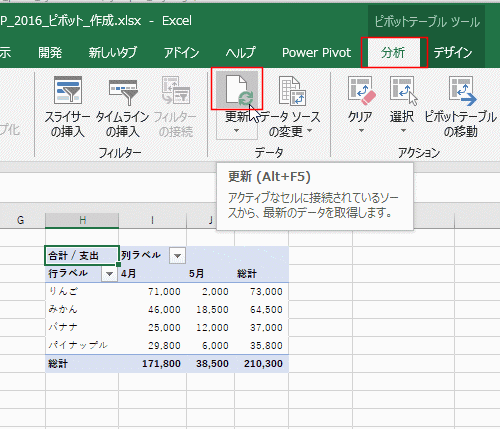Click the クリア icon in アクション group

point(361,89)
